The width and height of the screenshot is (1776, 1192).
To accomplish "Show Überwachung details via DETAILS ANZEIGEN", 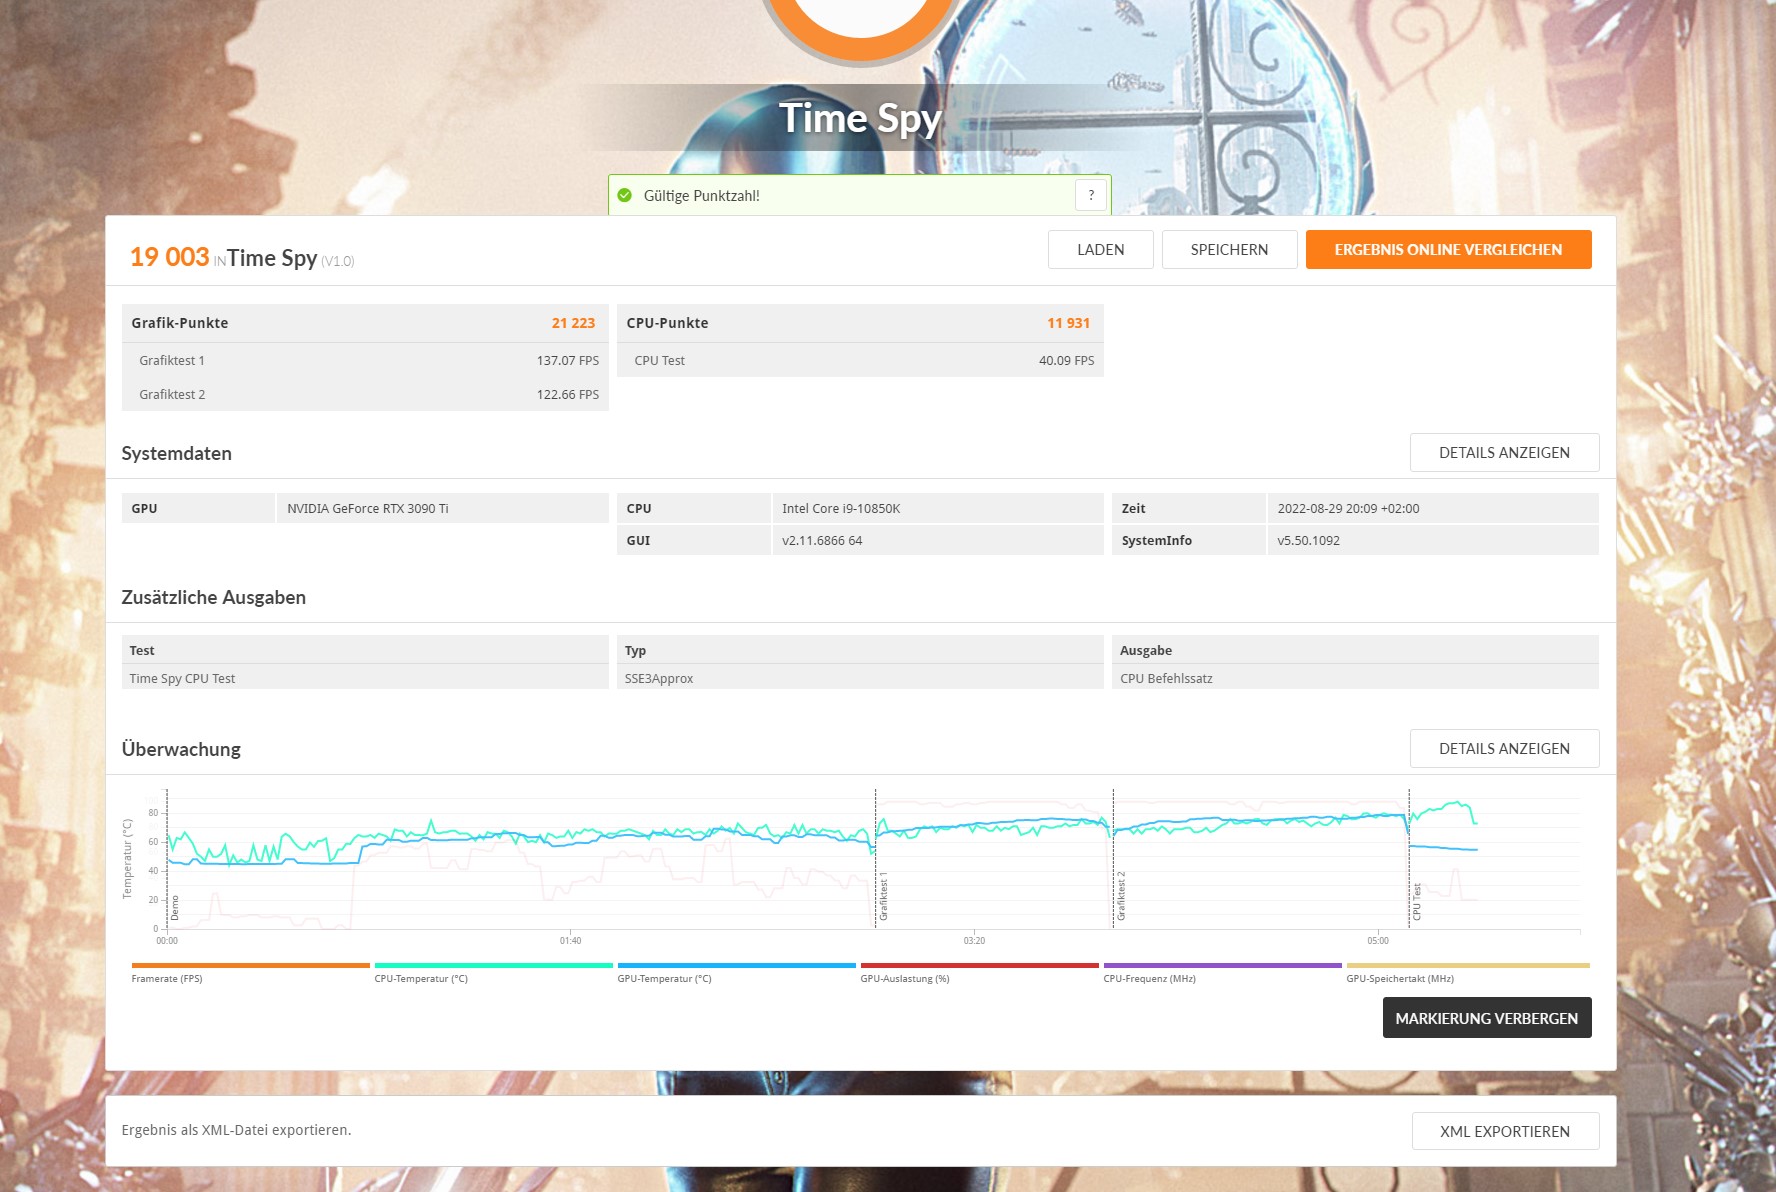I will [1504, 749].
